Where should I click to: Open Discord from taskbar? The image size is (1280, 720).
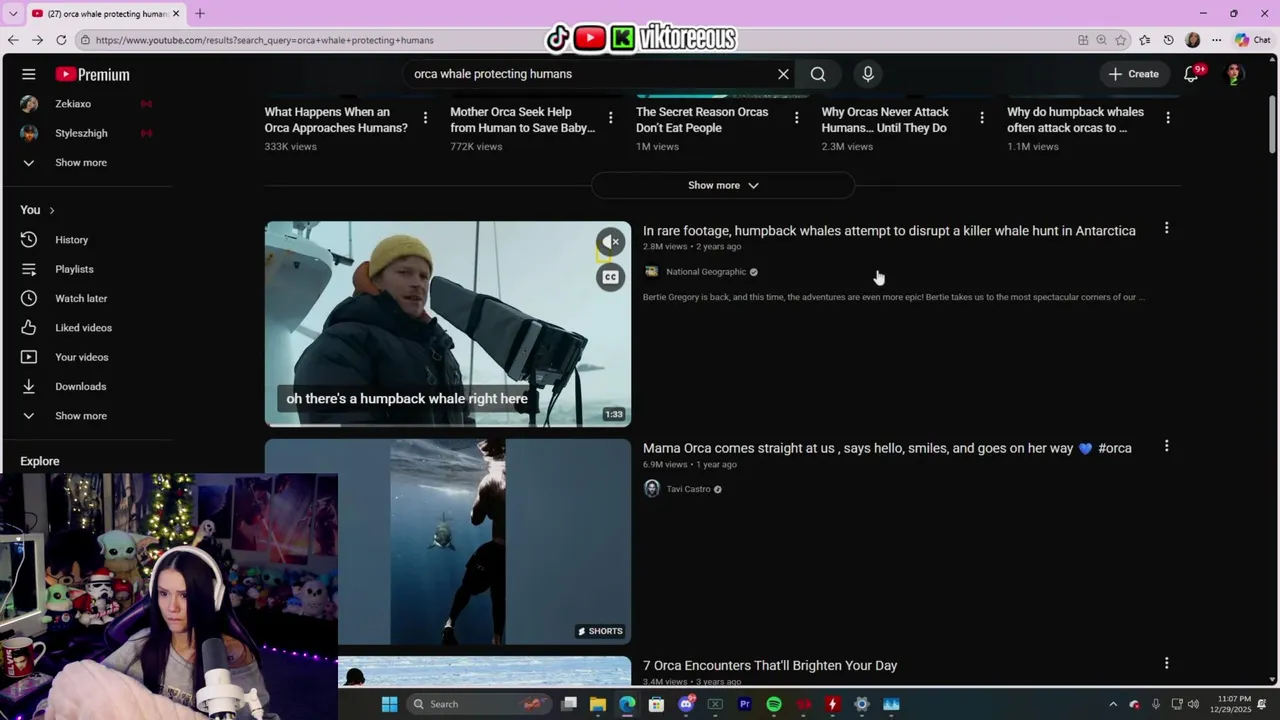tap(686, 704)
